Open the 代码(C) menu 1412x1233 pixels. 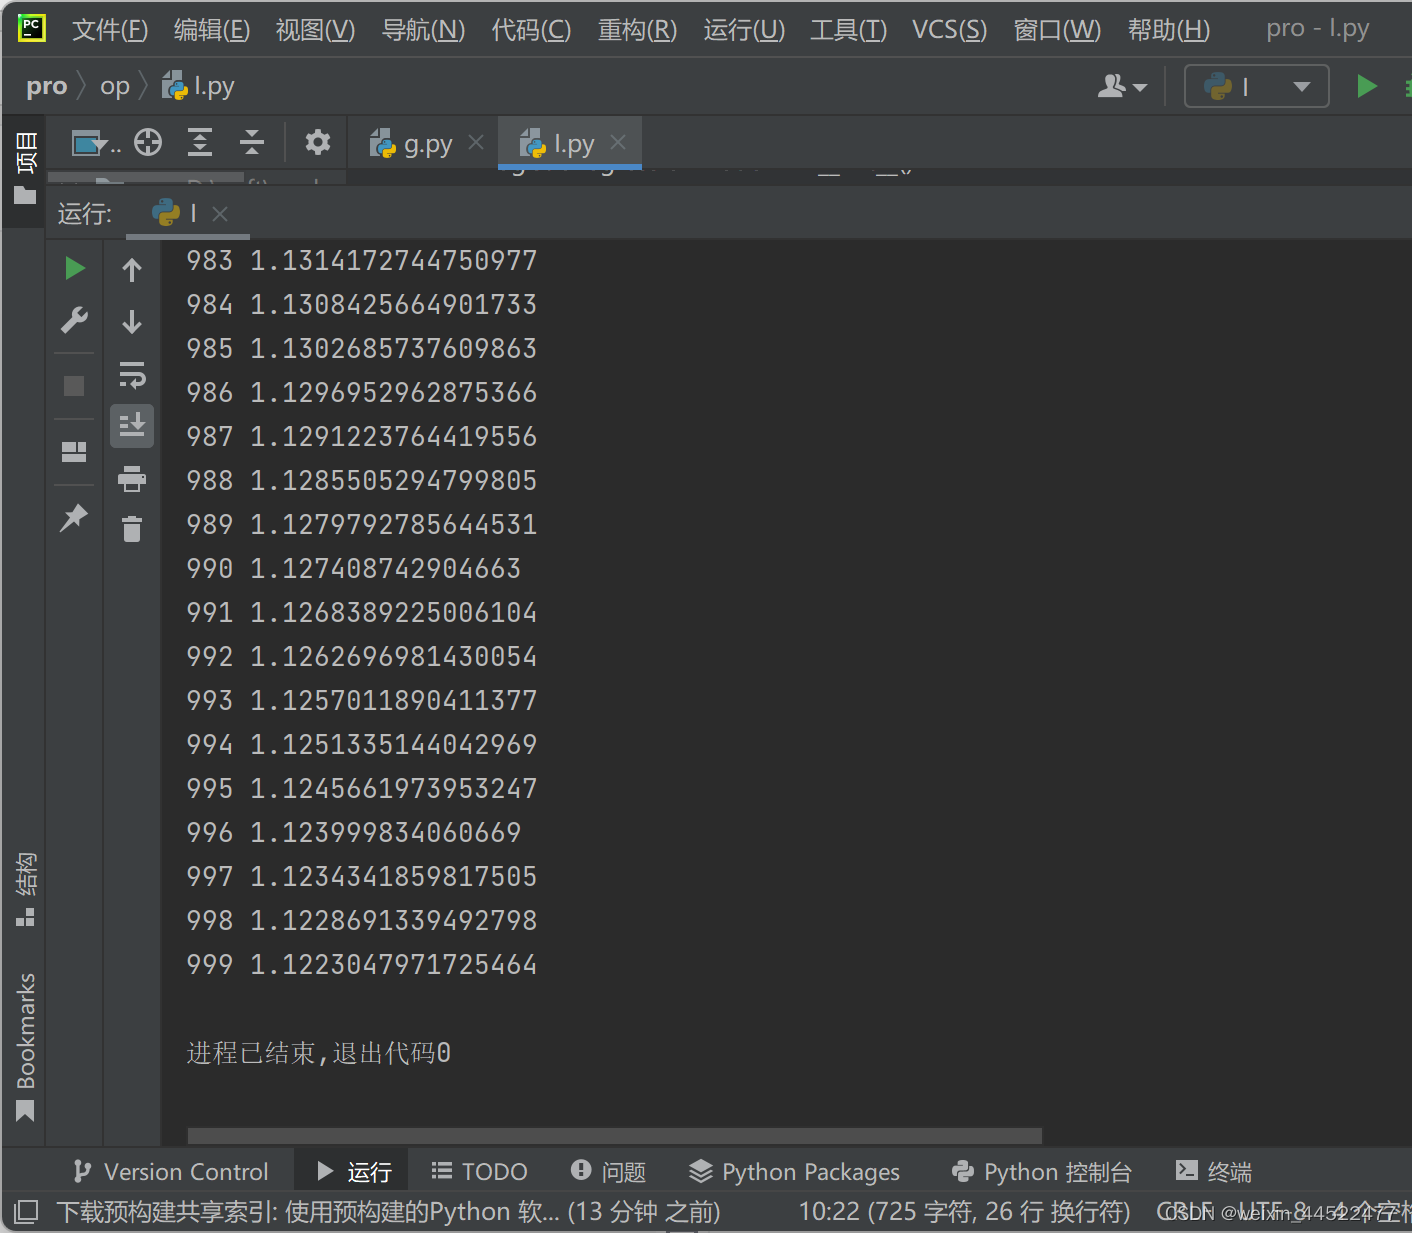pyautogui.click(x=531, y=30)
